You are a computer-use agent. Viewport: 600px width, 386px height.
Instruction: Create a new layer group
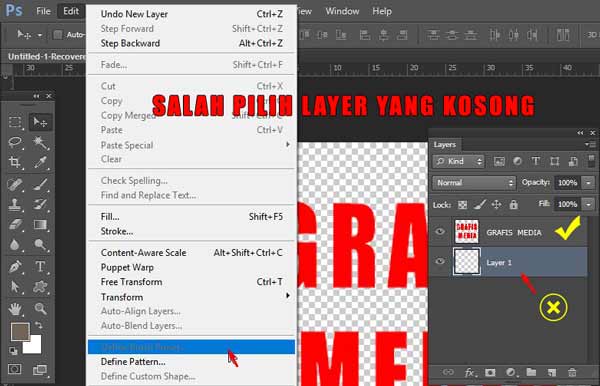[531, 372]
